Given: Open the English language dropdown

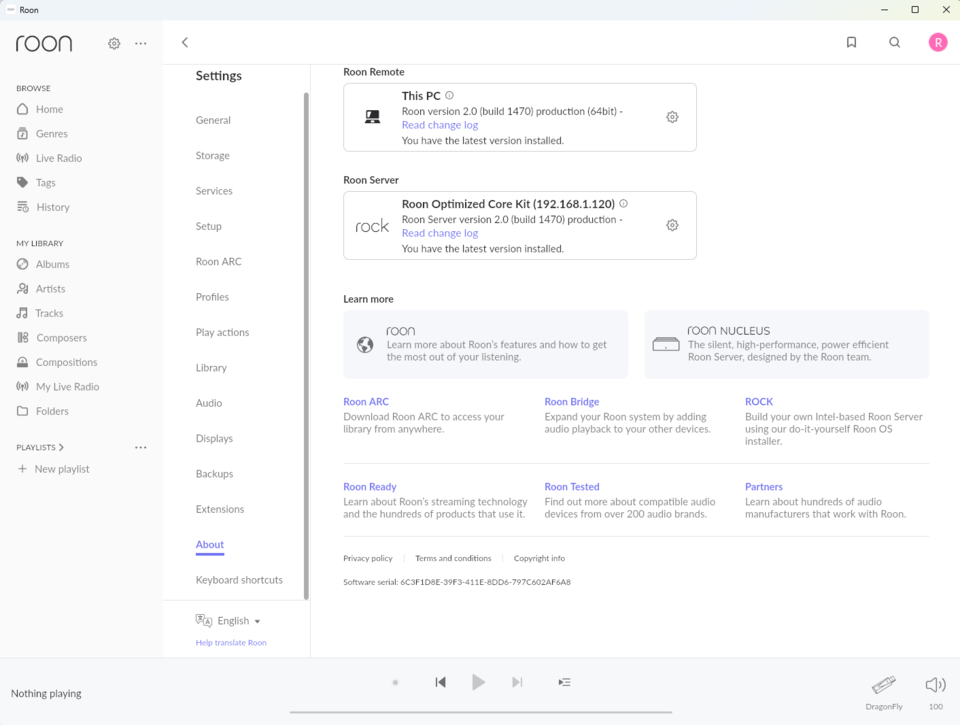Looking at the screenshot, I should click(x=228, y=620).
